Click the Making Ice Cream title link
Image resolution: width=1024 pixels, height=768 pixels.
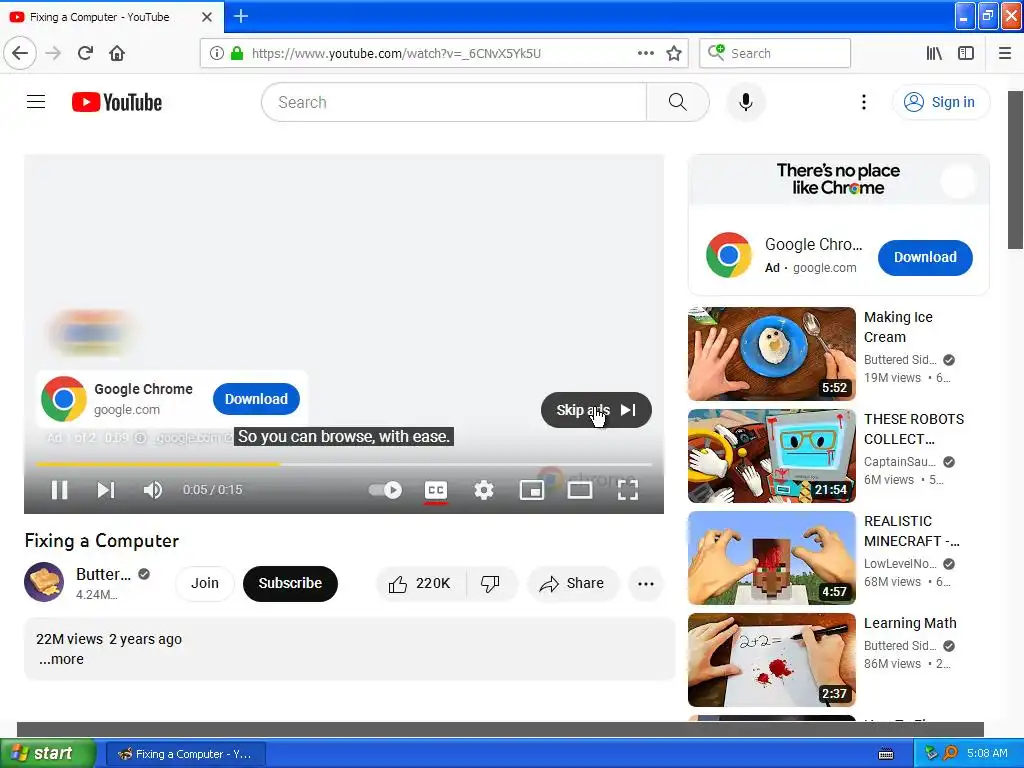click(x=898, y=327)
